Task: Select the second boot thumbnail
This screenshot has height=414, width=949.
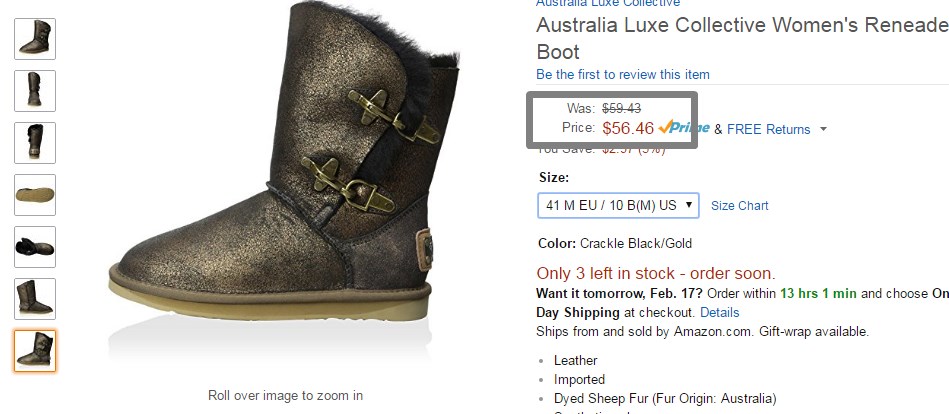Action: coord(35,91)
